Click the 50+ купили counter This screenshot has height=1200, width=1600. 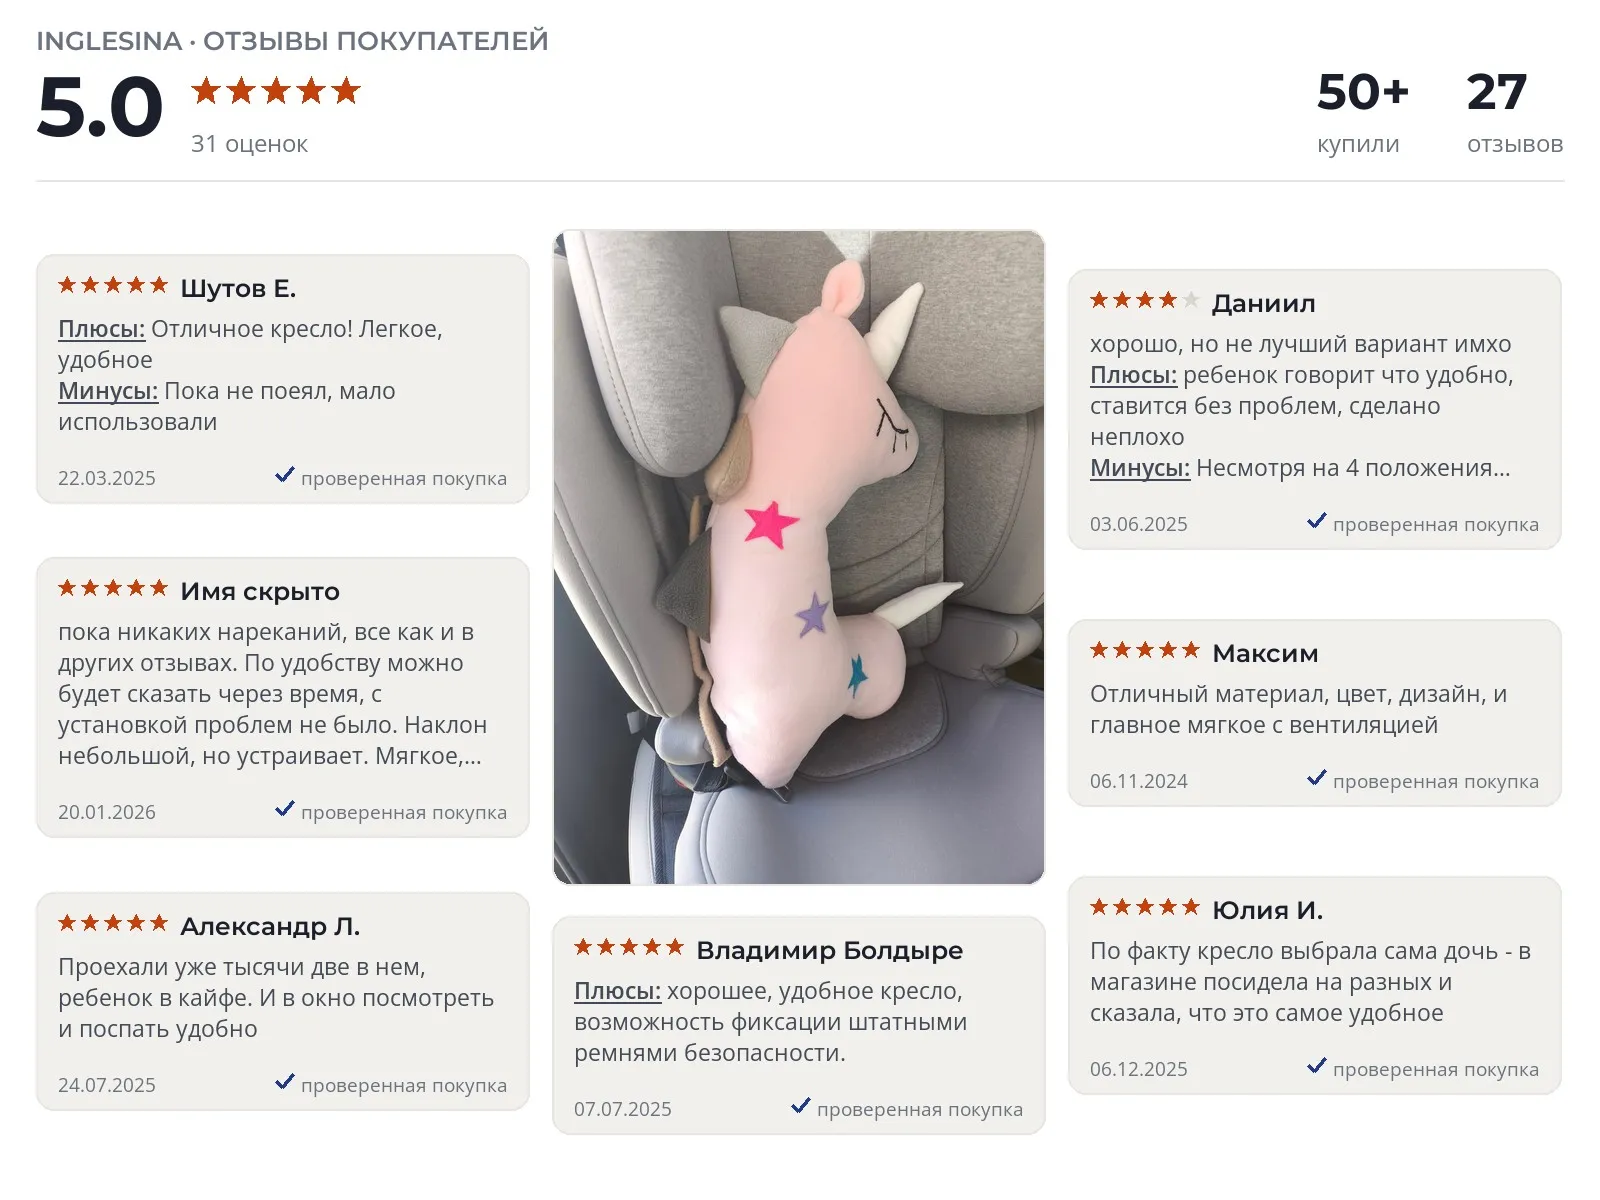1362,112
